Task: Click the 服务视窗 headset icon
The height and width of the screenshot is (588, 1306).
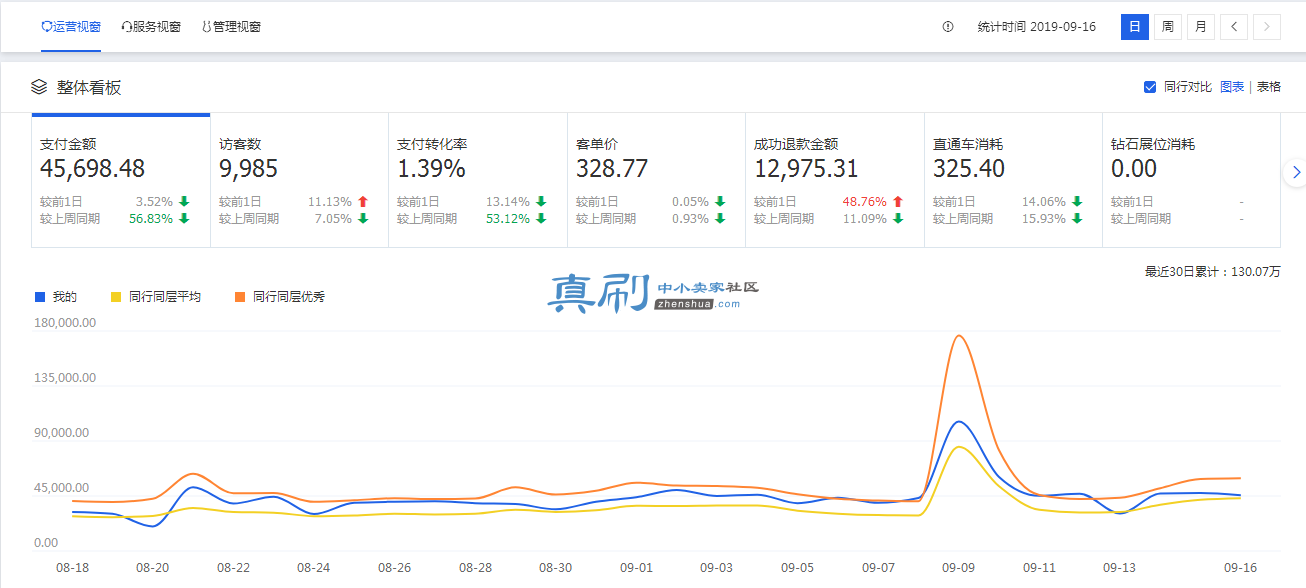Action: coord(126,27)
